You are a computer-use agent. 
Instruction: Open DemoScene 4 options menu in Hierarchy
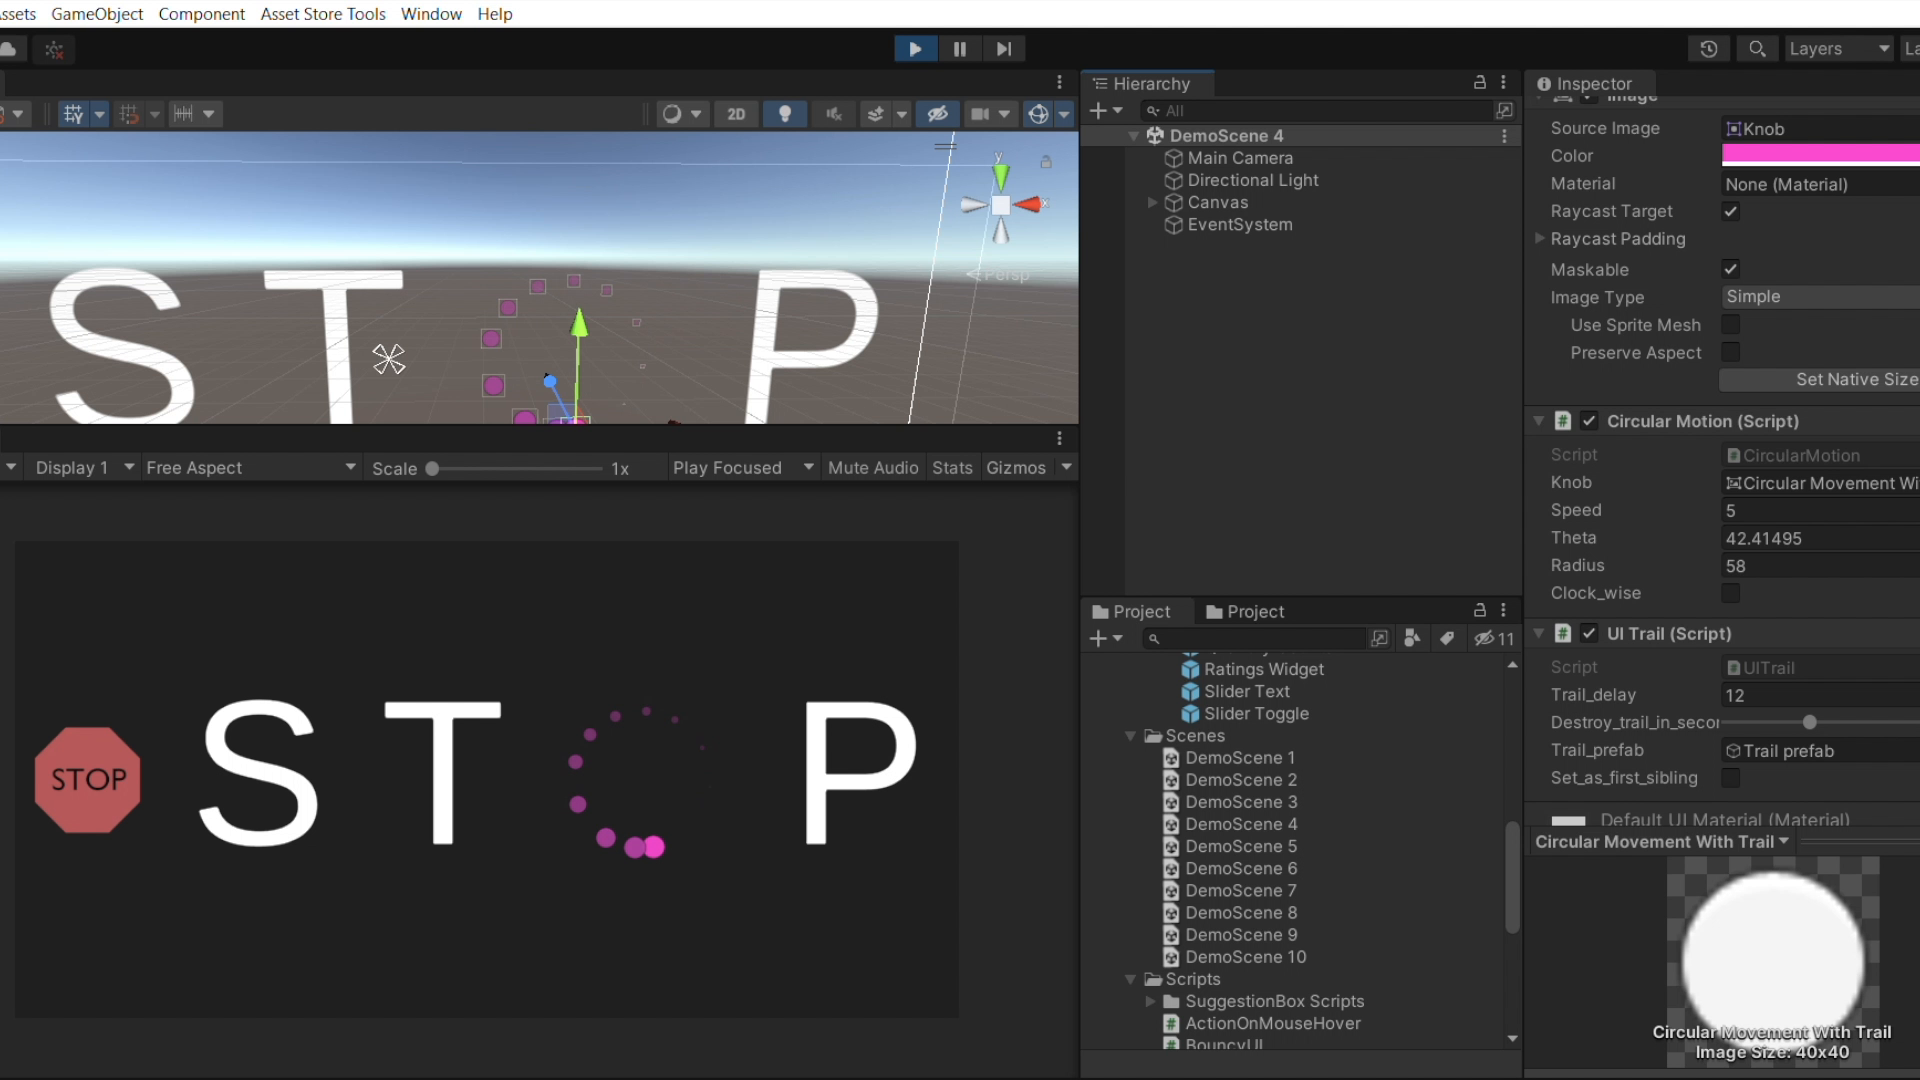[1504, 136]
